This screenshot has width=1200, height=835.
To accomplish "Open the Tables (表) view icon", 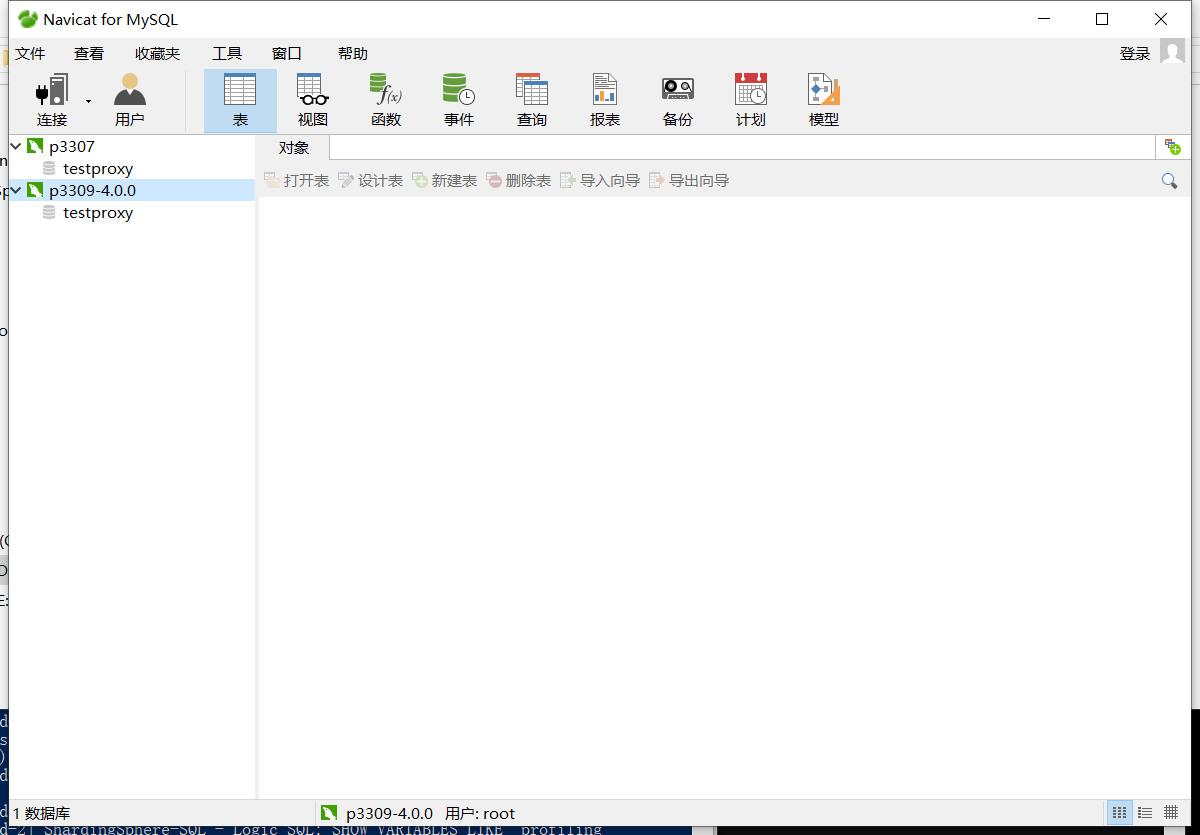I will (240, 98).
